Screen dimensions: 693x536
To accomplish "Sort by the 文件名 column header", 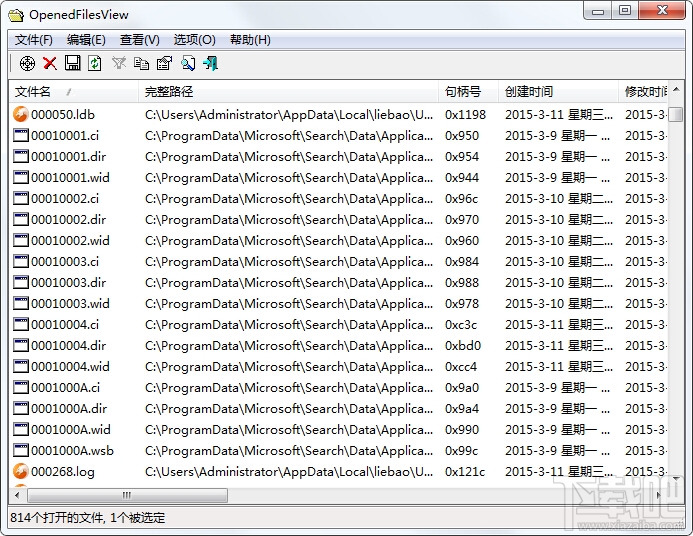I will click(x=74, y=91).
